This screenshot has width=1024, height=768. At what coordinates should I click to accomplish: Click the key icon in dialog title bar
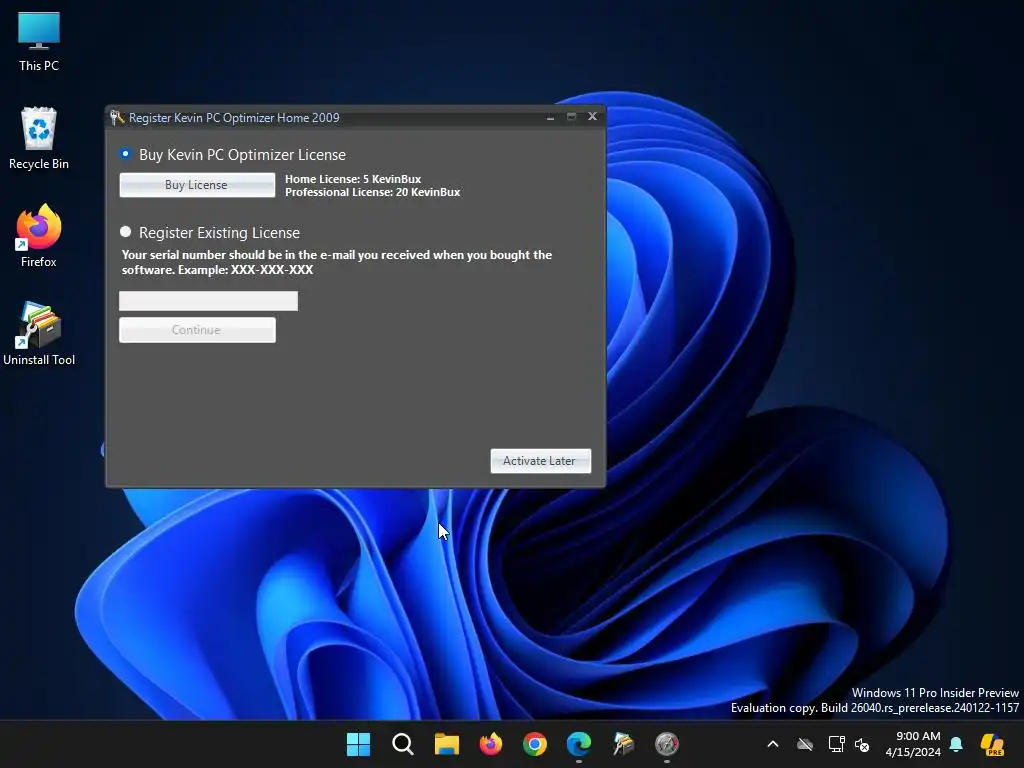pyautogui.click(x=117, y=118)
